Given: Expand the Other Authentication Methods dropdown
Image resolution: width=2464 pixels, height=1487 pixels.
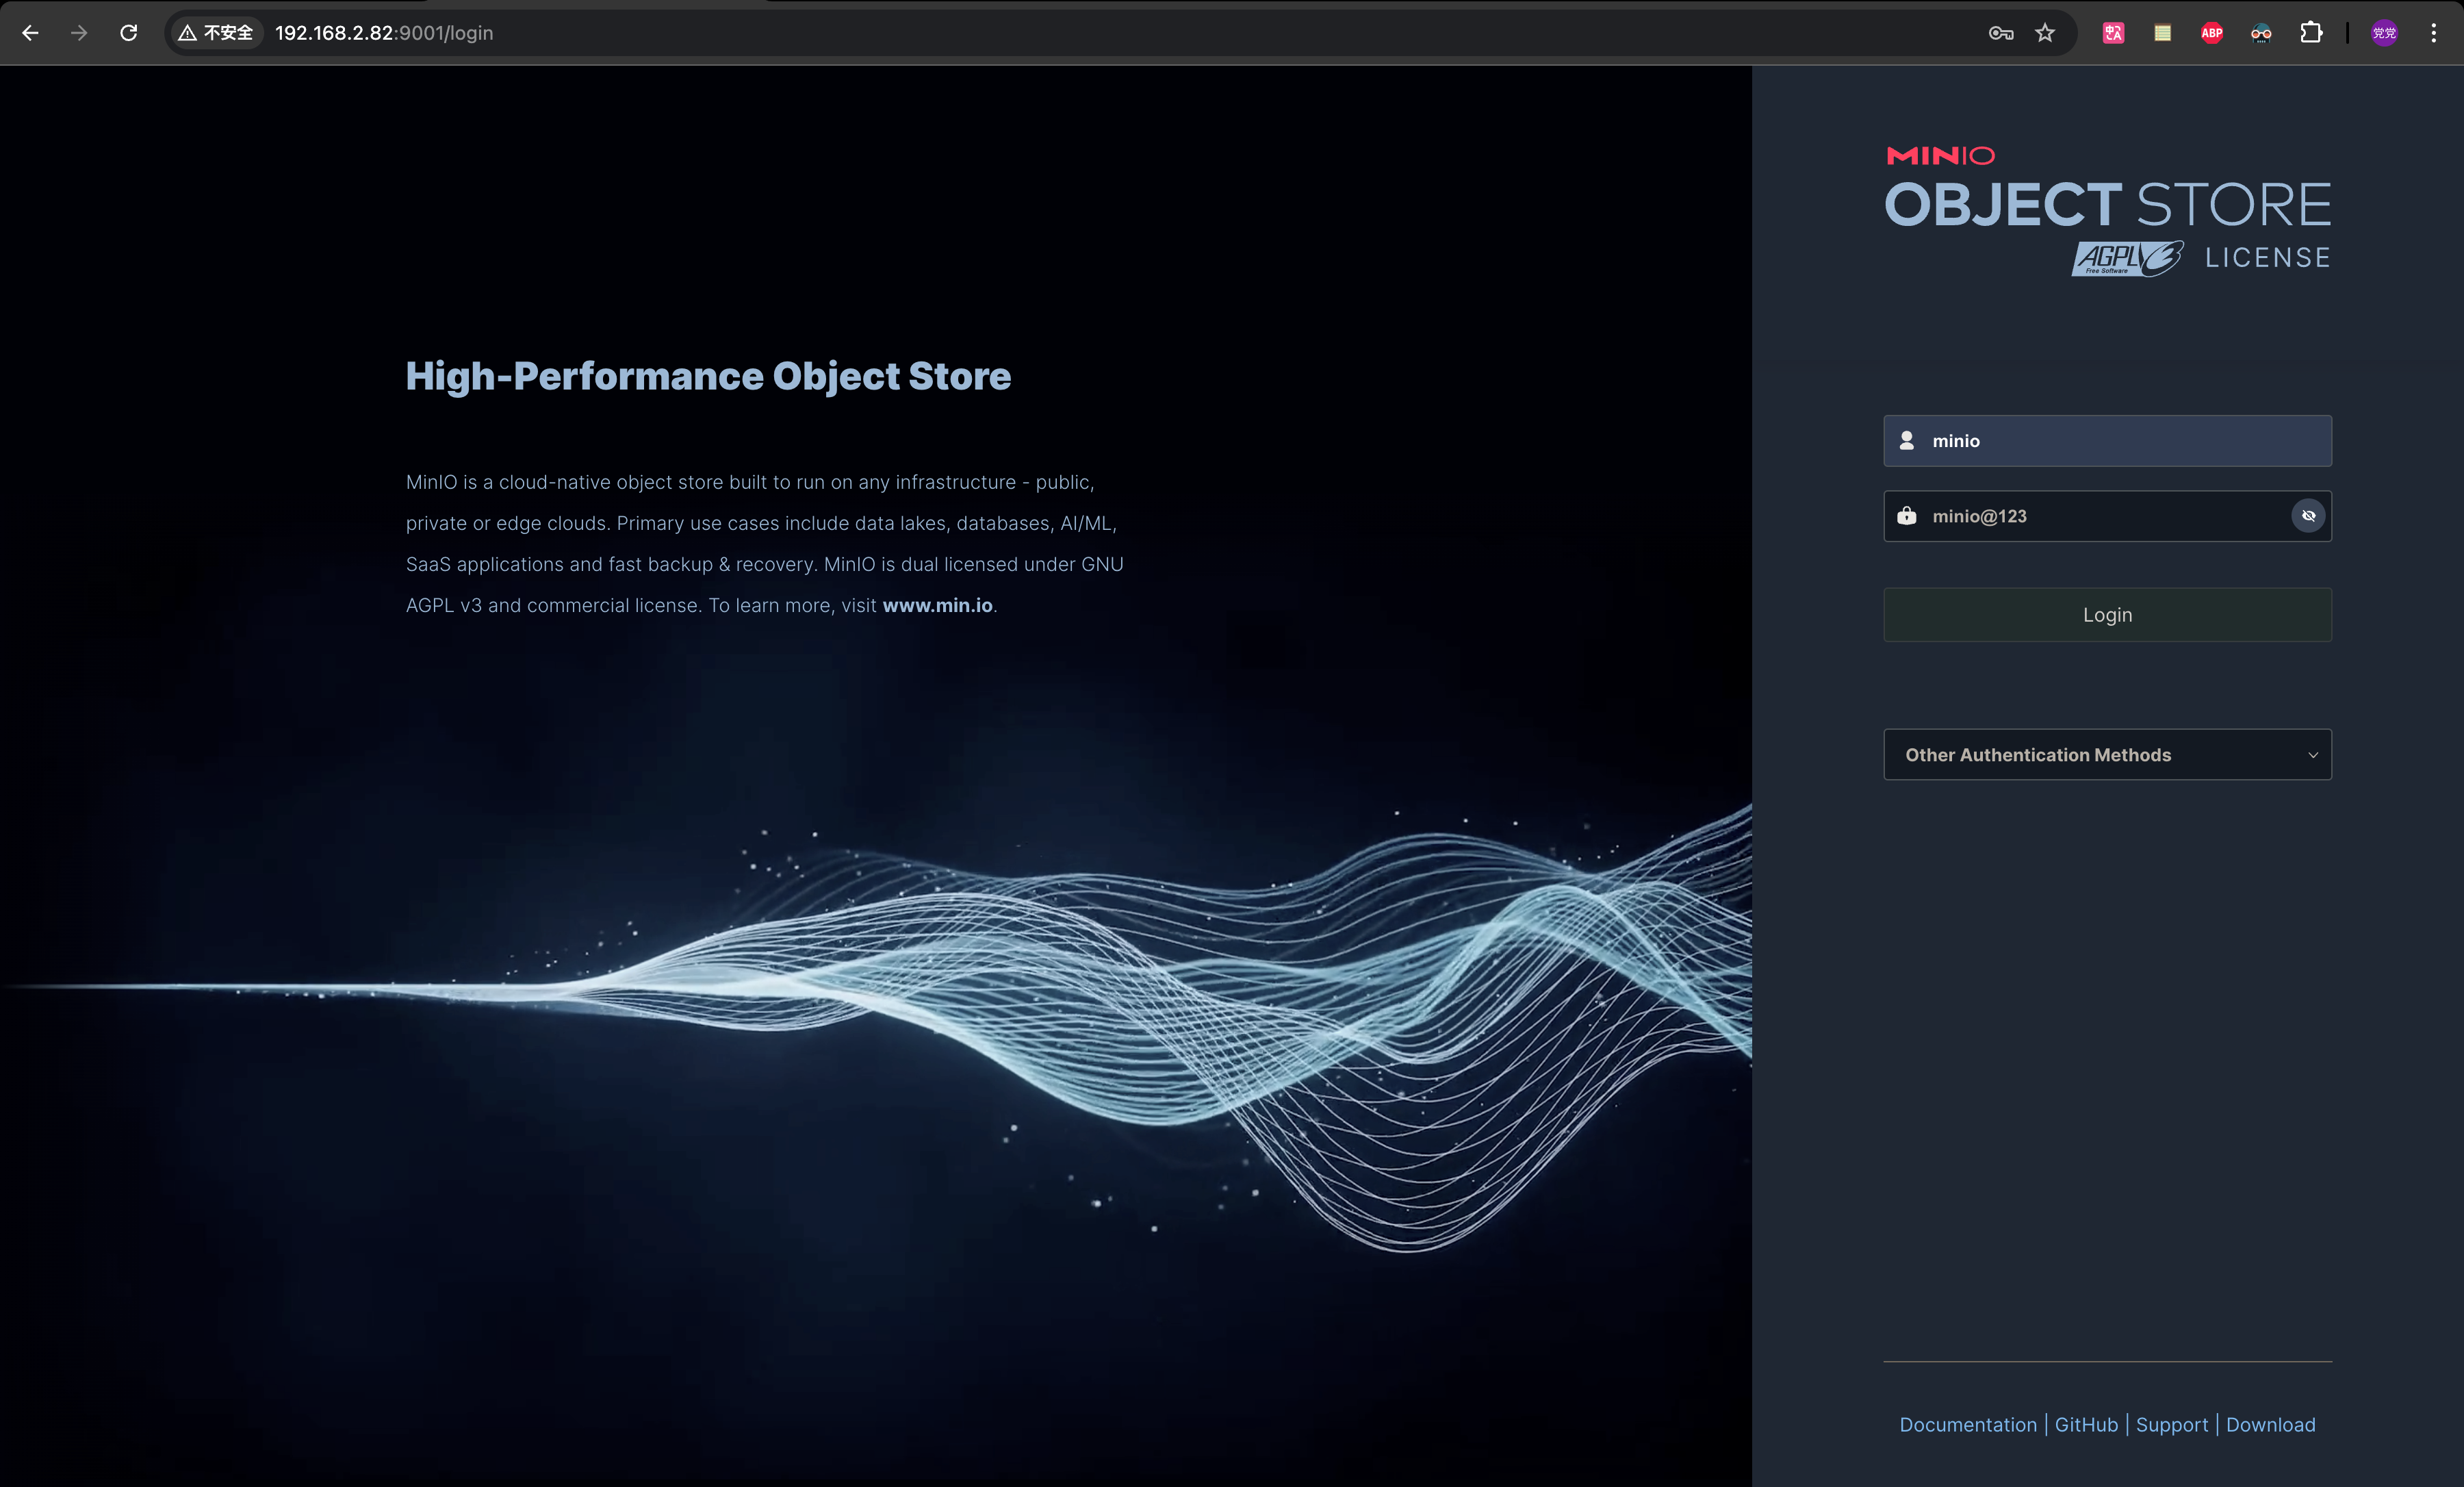Looking at the screenshot, I should tap(2107, 755).
